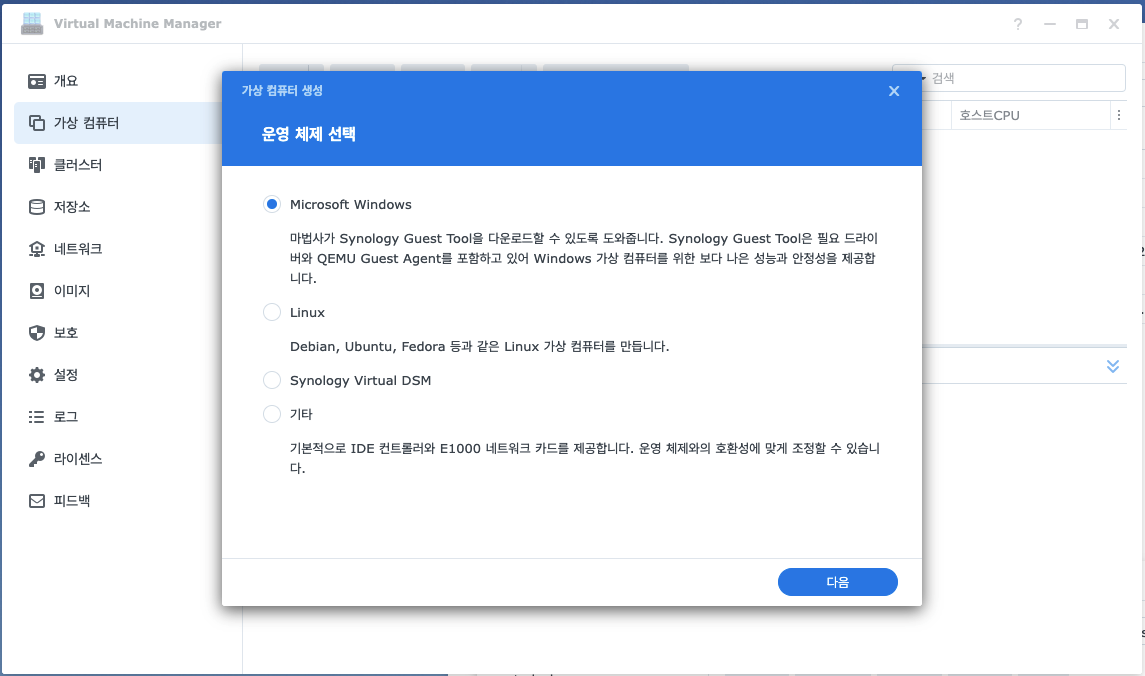Close the 가상 컴퓨터 생성 dialog
The height and width of the screenshot is (676, 1145).
[894, 91]
